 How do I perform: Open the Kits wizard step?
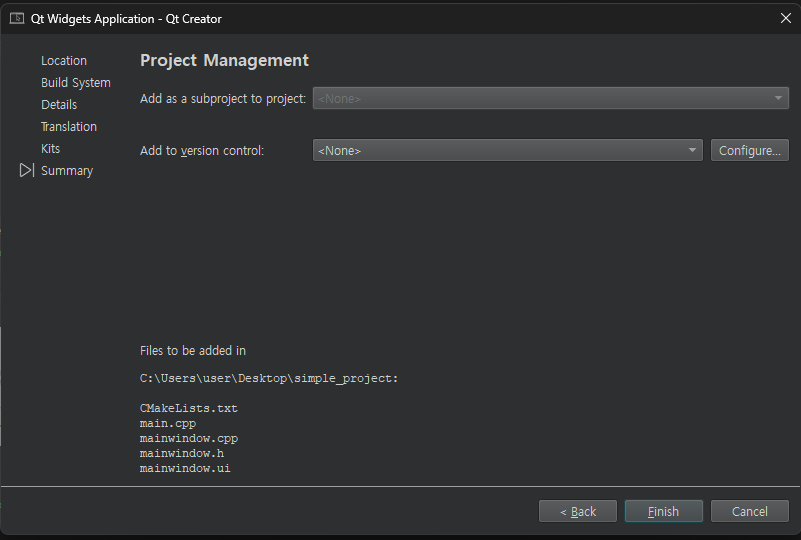pyautogui.click(x=51, y=149)
